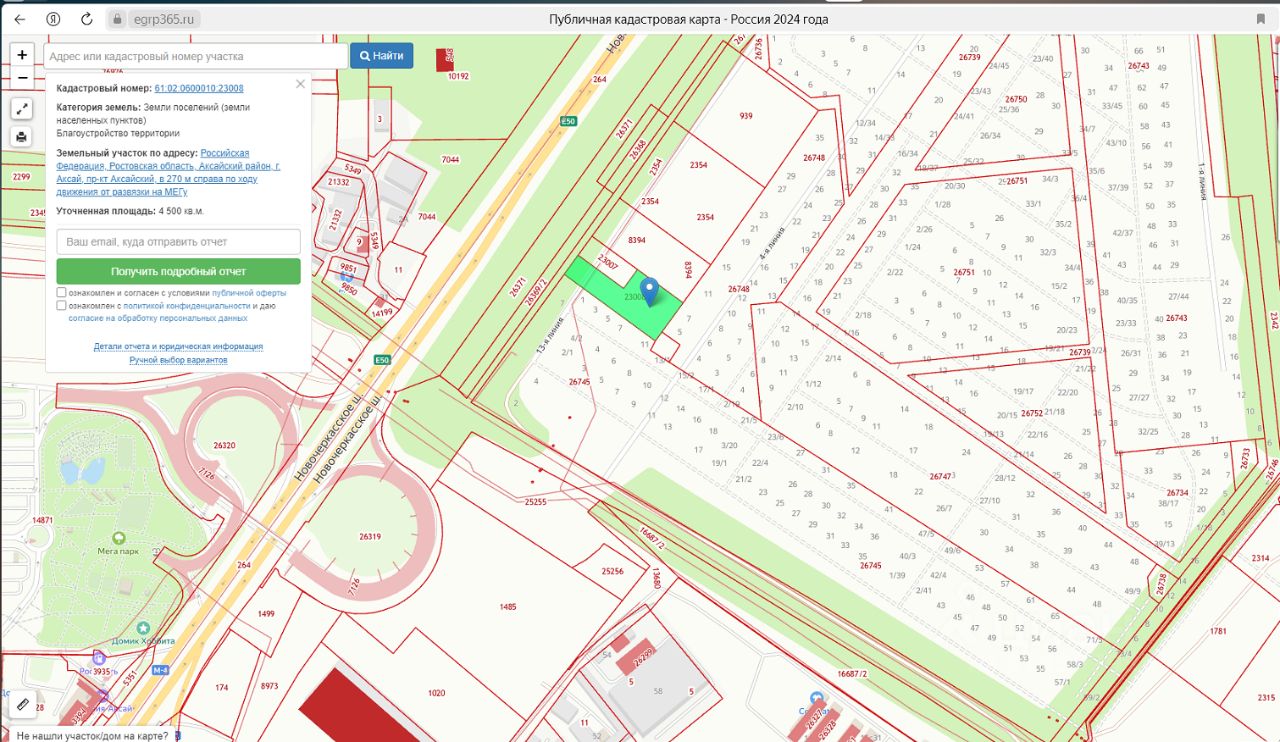The width and height of the screenshot is (1280, 742).
Task: Click the 4-я линия street label
Action: coord(771,246)
